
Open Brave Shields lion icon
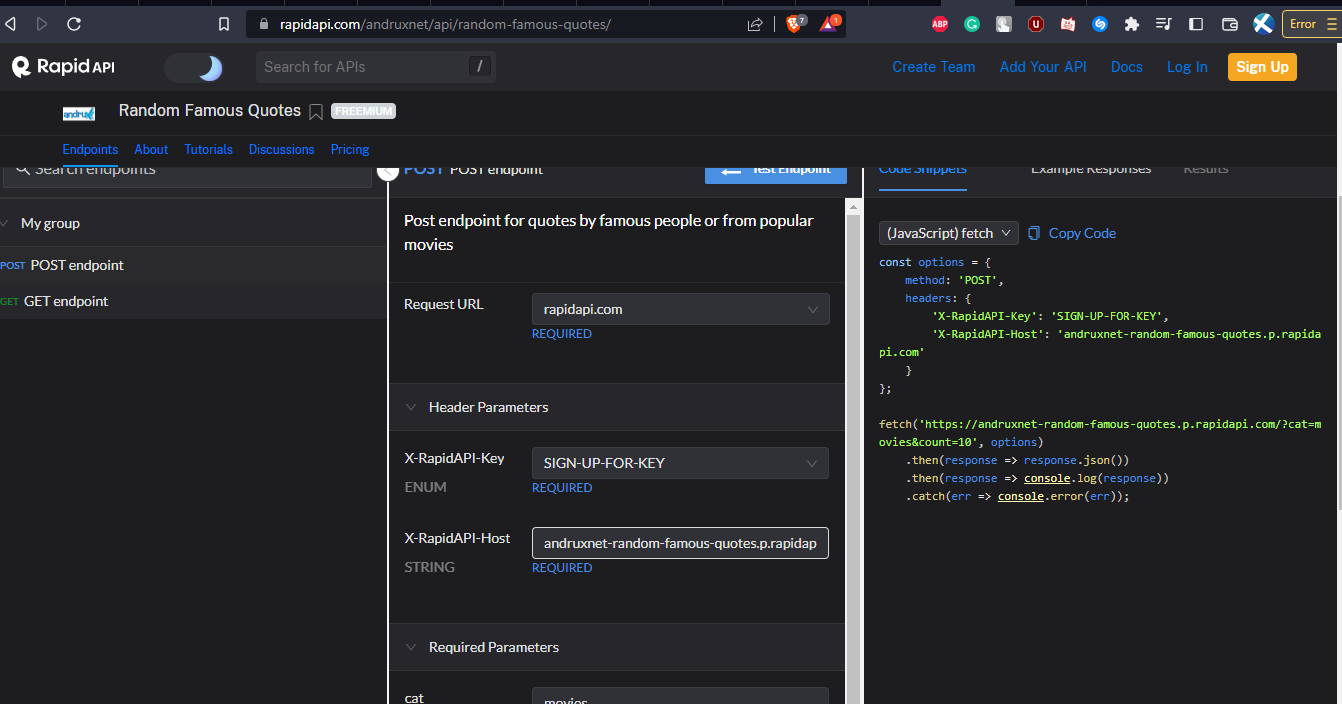pyautogui.click(x=794, y=24)
